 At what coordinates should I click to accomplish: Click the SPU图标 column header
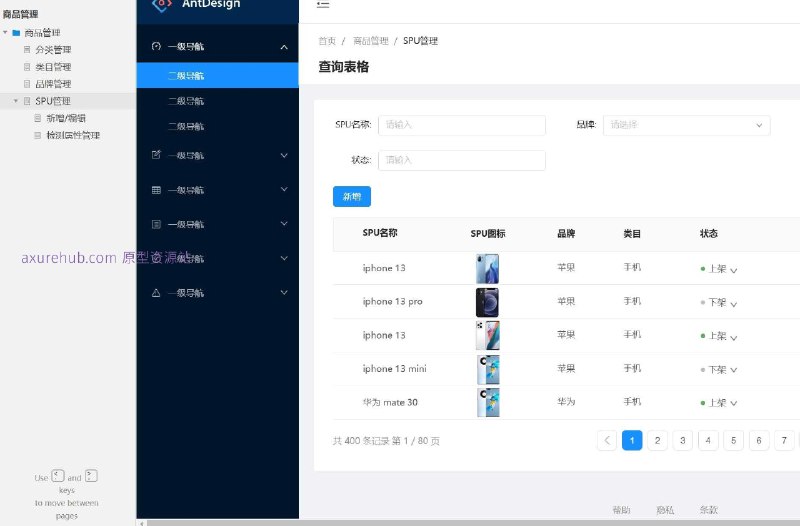tap(488, 234)
